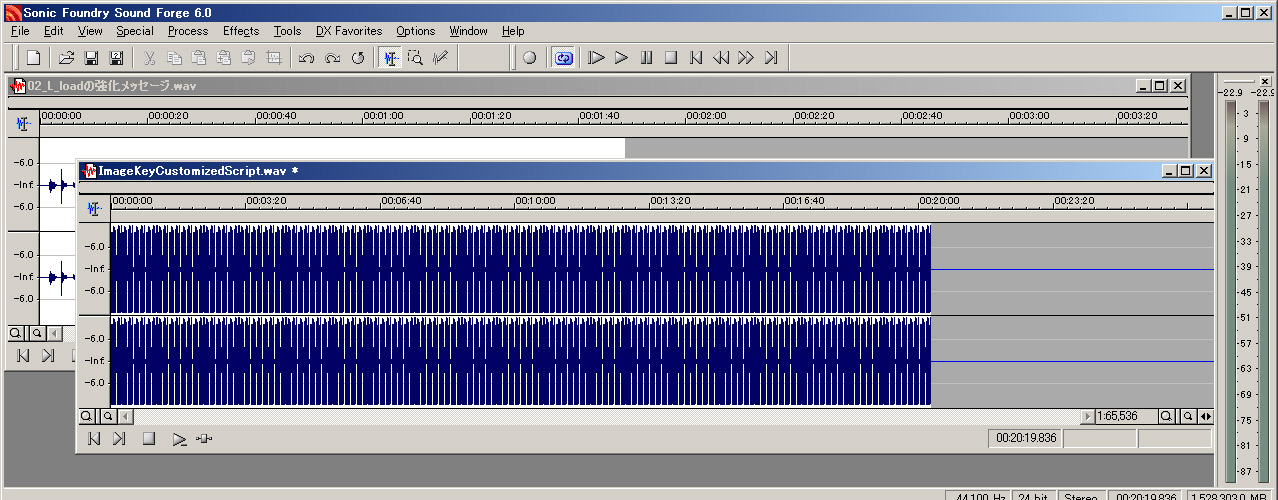Click Go to Start in 02_L_load window playbar
Image resolution: width=1278 pixels, height=500 pixels.
coord(22,355)
